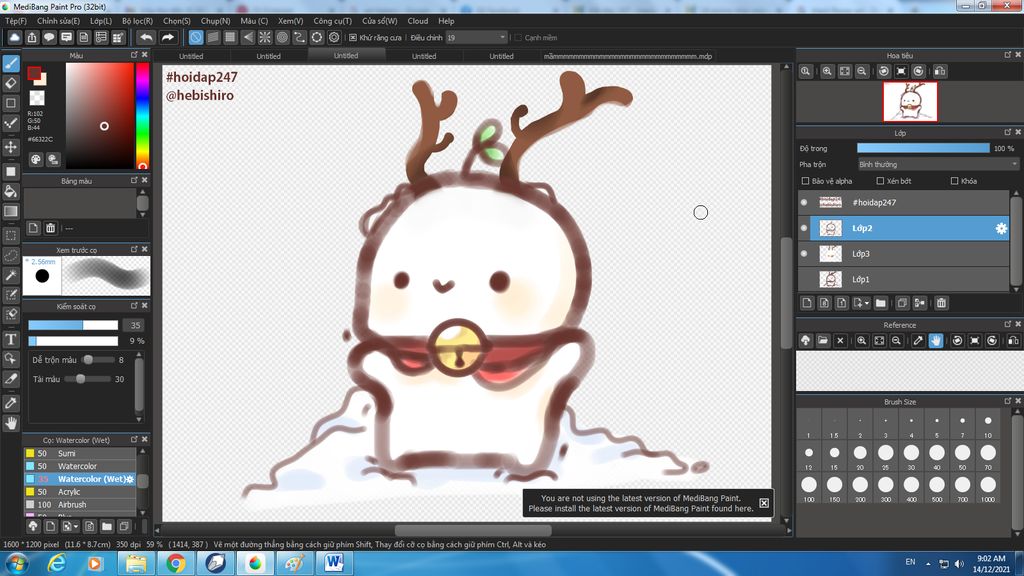
Task: Delete layer with the trash icon in Lớp panel
Action: coord(941,303)
